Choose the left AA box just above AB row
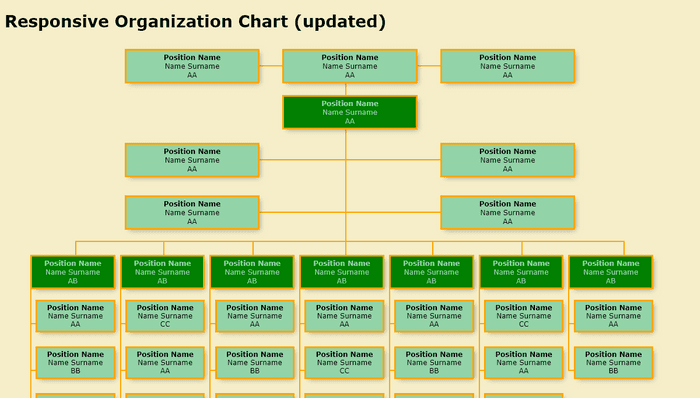Viewport: 700px width, 398px height. [x=192, y=212]
